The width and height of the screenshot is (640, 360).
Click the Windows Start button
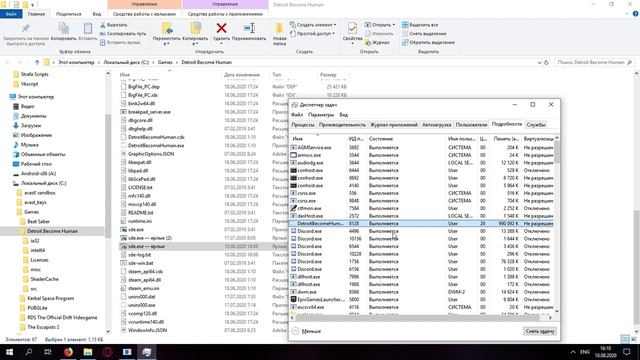[x=9, y=352]
